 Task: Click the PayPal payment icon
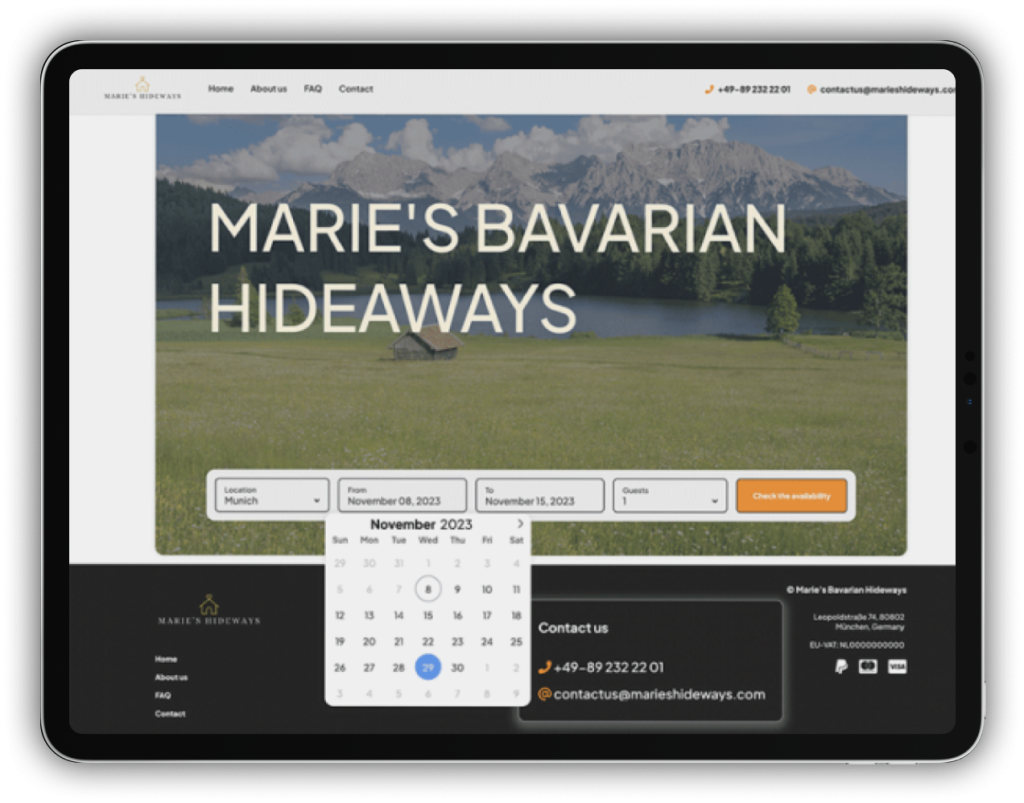[x=841, y=667]
